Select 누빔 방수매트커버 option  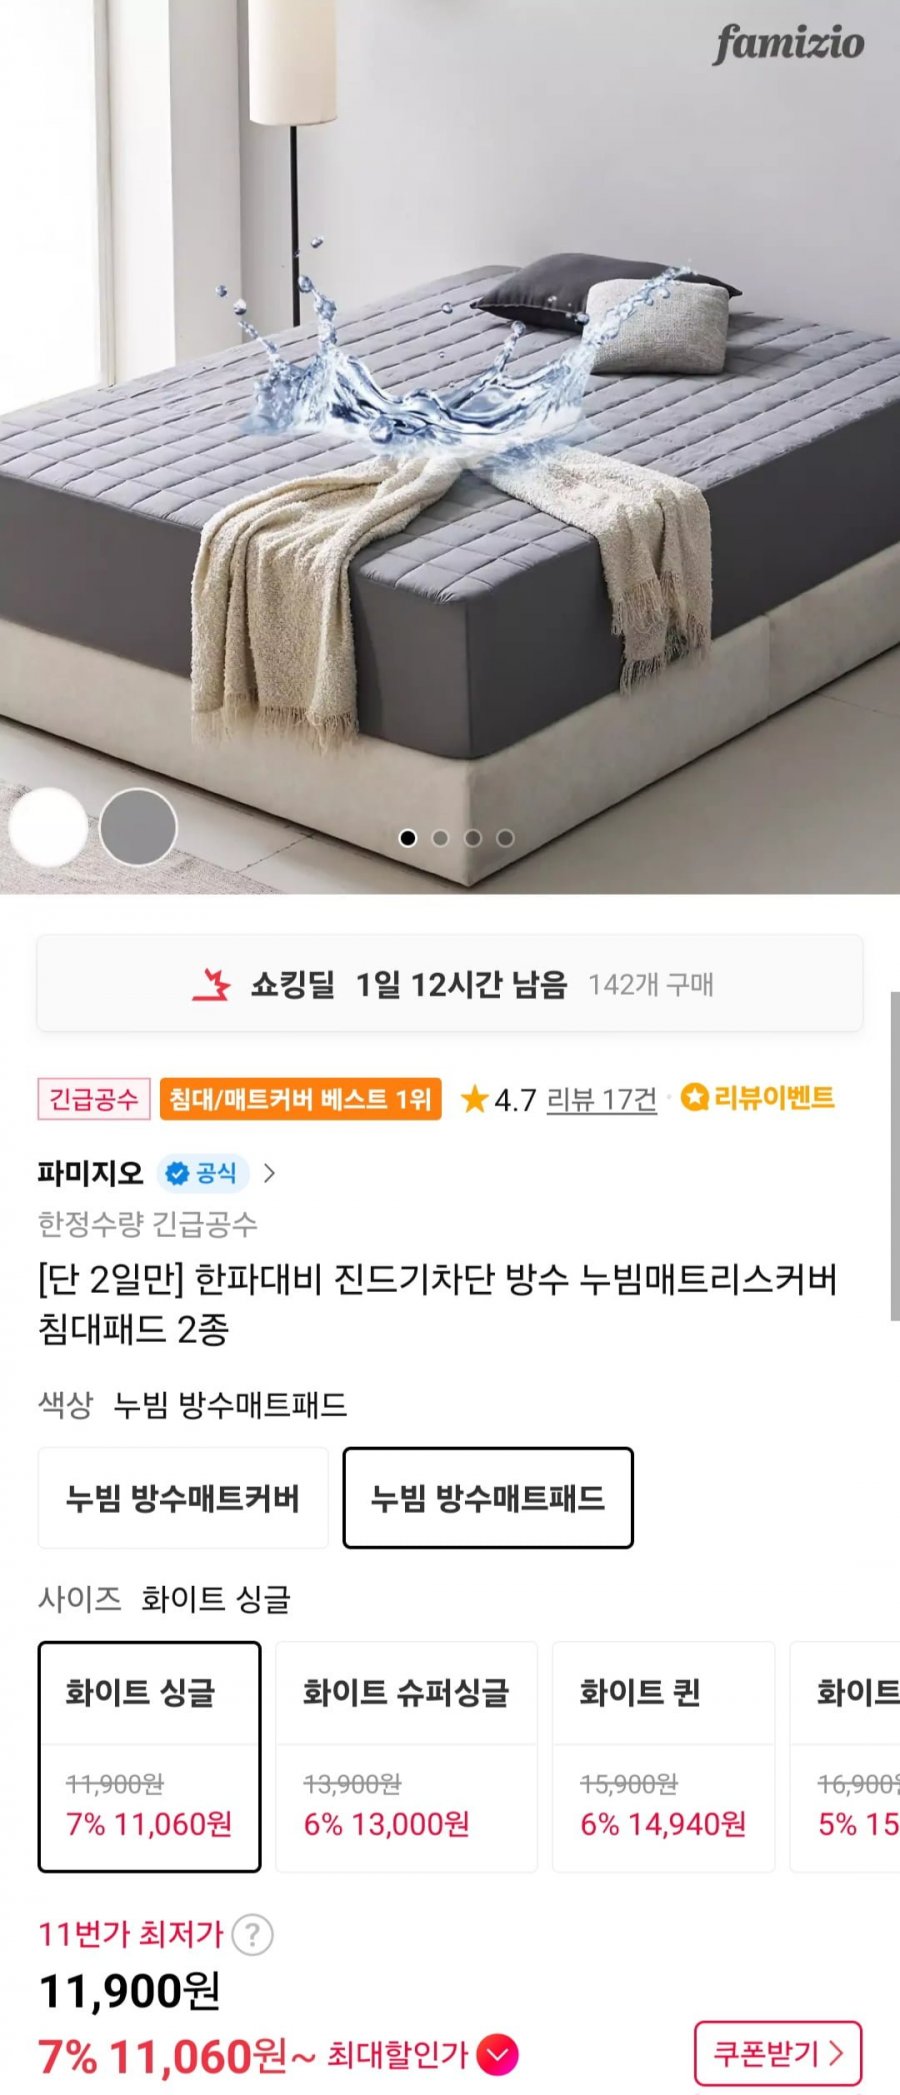(183, 1498)
